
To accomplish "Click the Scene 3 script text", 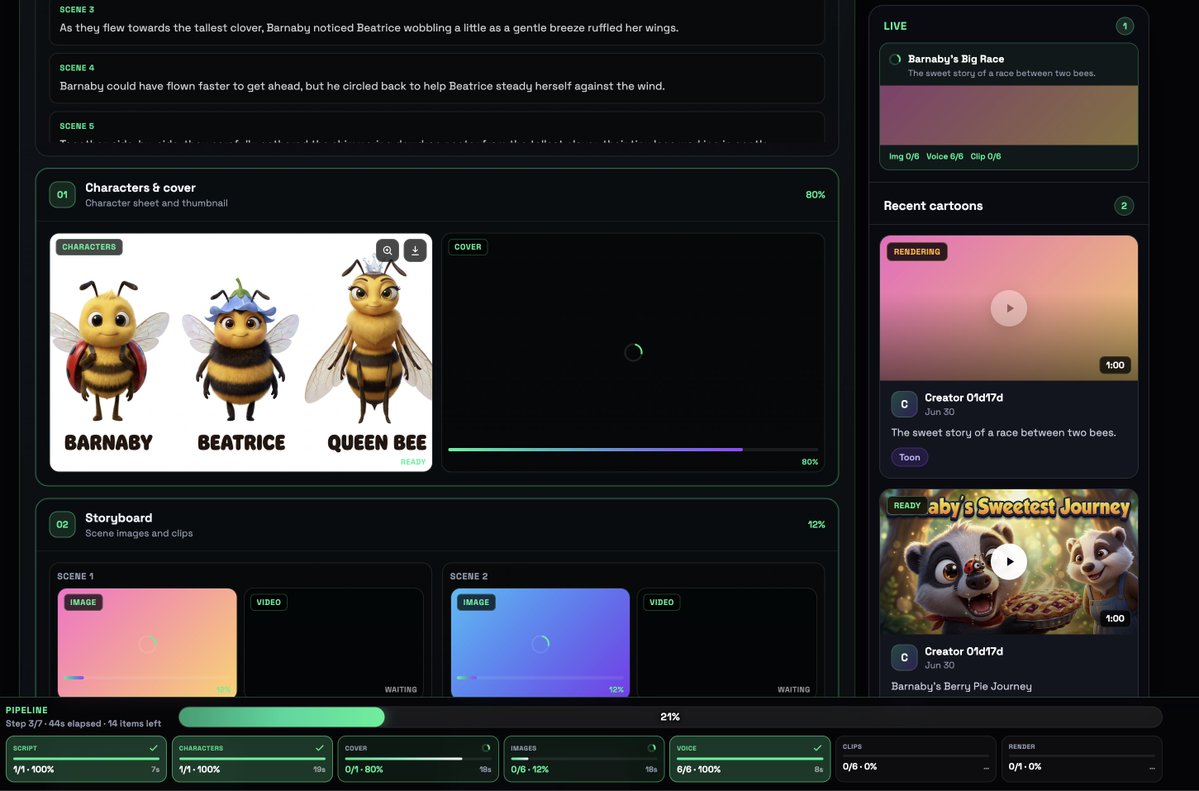I will click(369, 28).
